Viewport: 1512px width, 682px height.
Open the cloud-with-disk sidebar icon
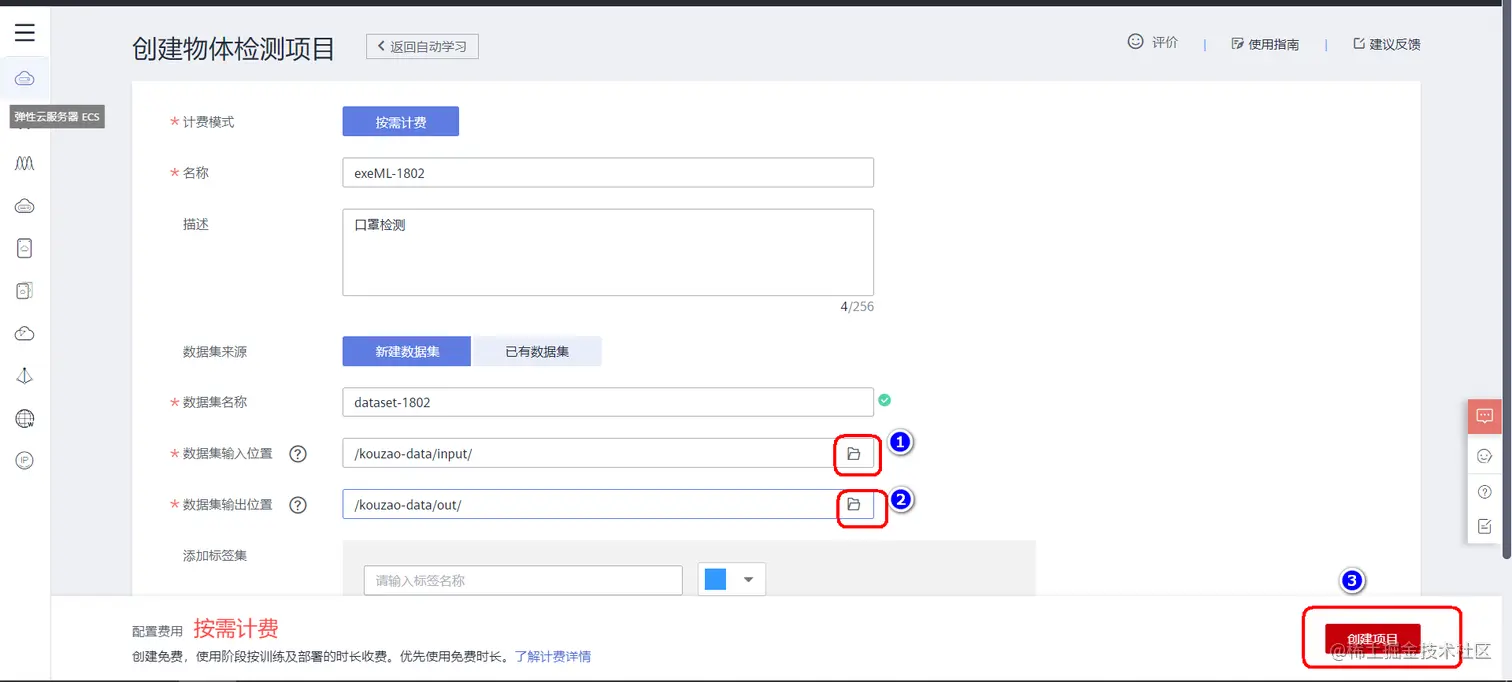coord(25,206)
